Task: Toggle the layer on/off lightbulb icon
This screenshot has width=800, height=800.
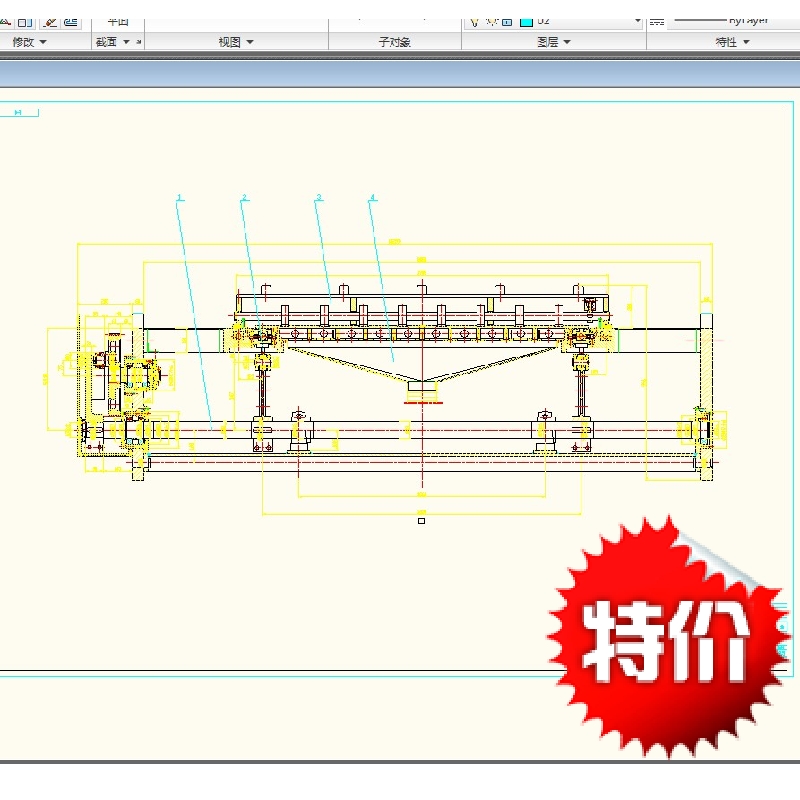Action: (x=474, y=22)
